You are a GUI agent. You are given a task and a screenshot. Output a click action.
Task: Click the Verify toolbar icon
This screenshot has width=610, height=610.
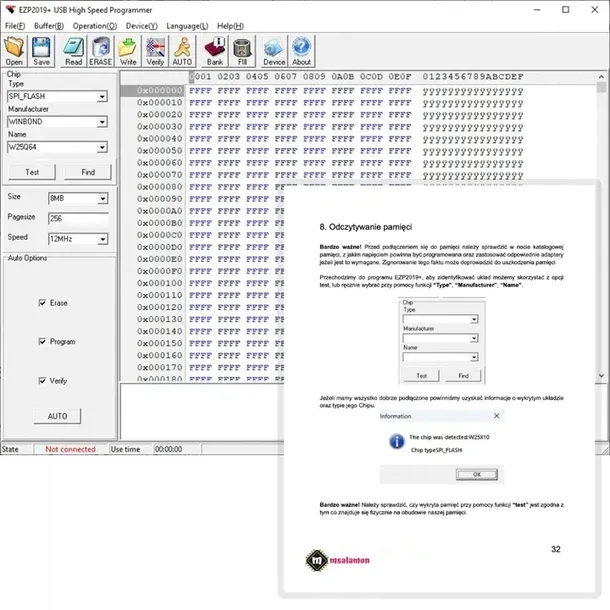pyautogui.click(x=155, y=50)
